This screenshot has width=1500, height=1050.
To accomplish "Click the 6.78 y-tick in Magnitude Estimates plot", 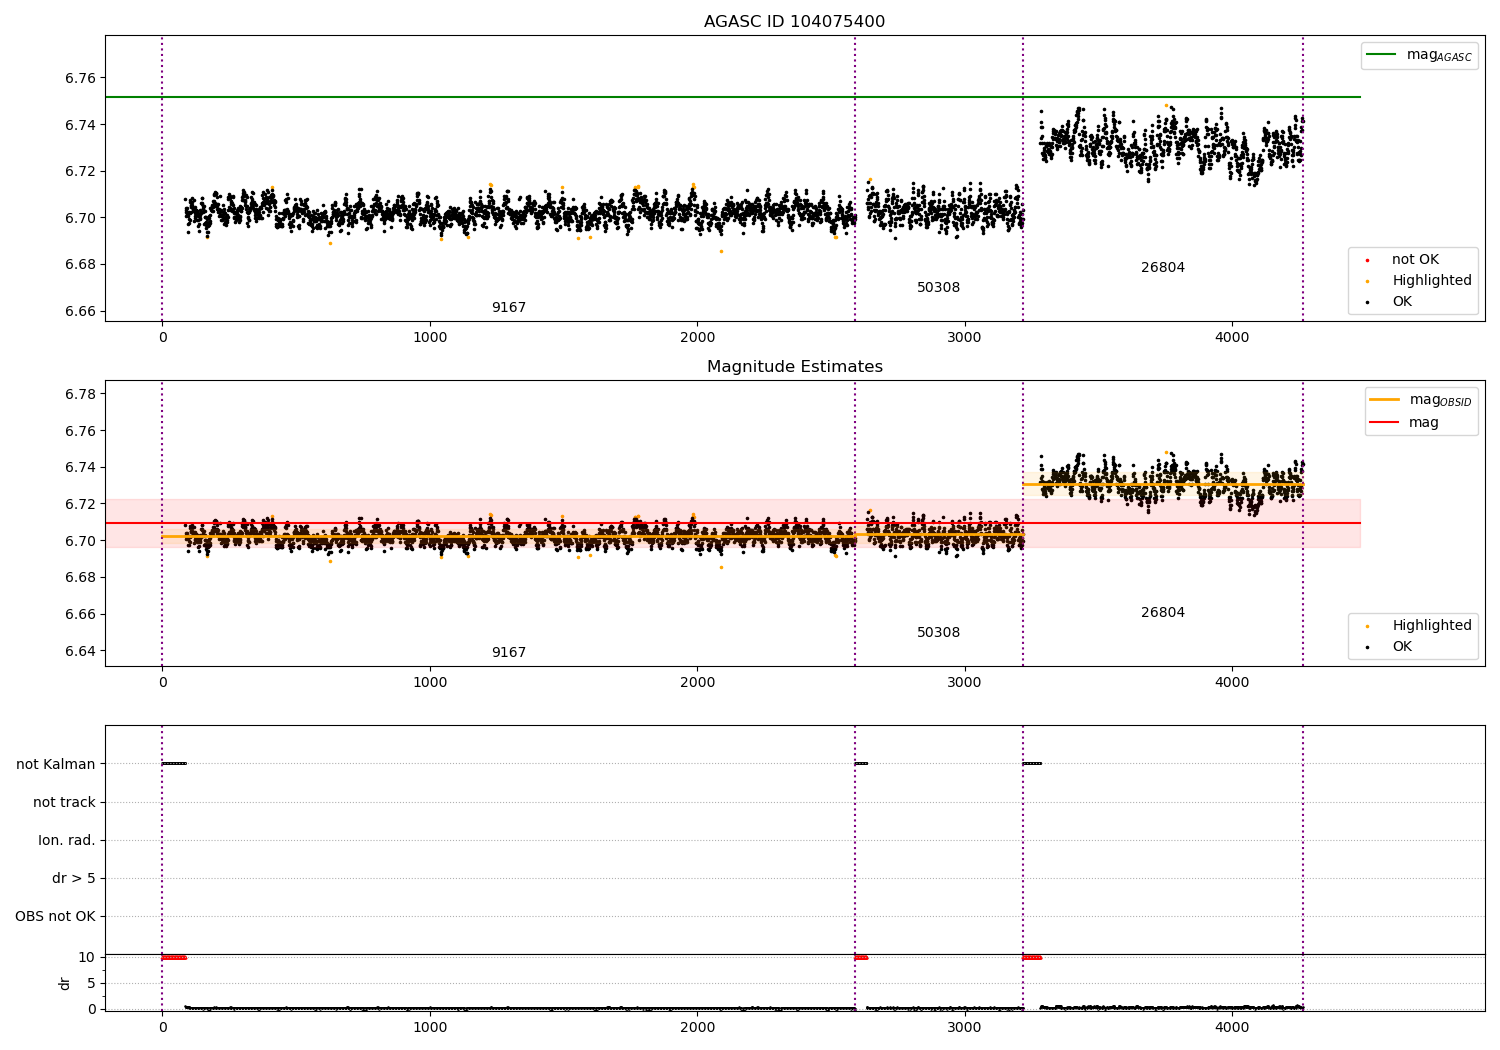I will point(80,394).
